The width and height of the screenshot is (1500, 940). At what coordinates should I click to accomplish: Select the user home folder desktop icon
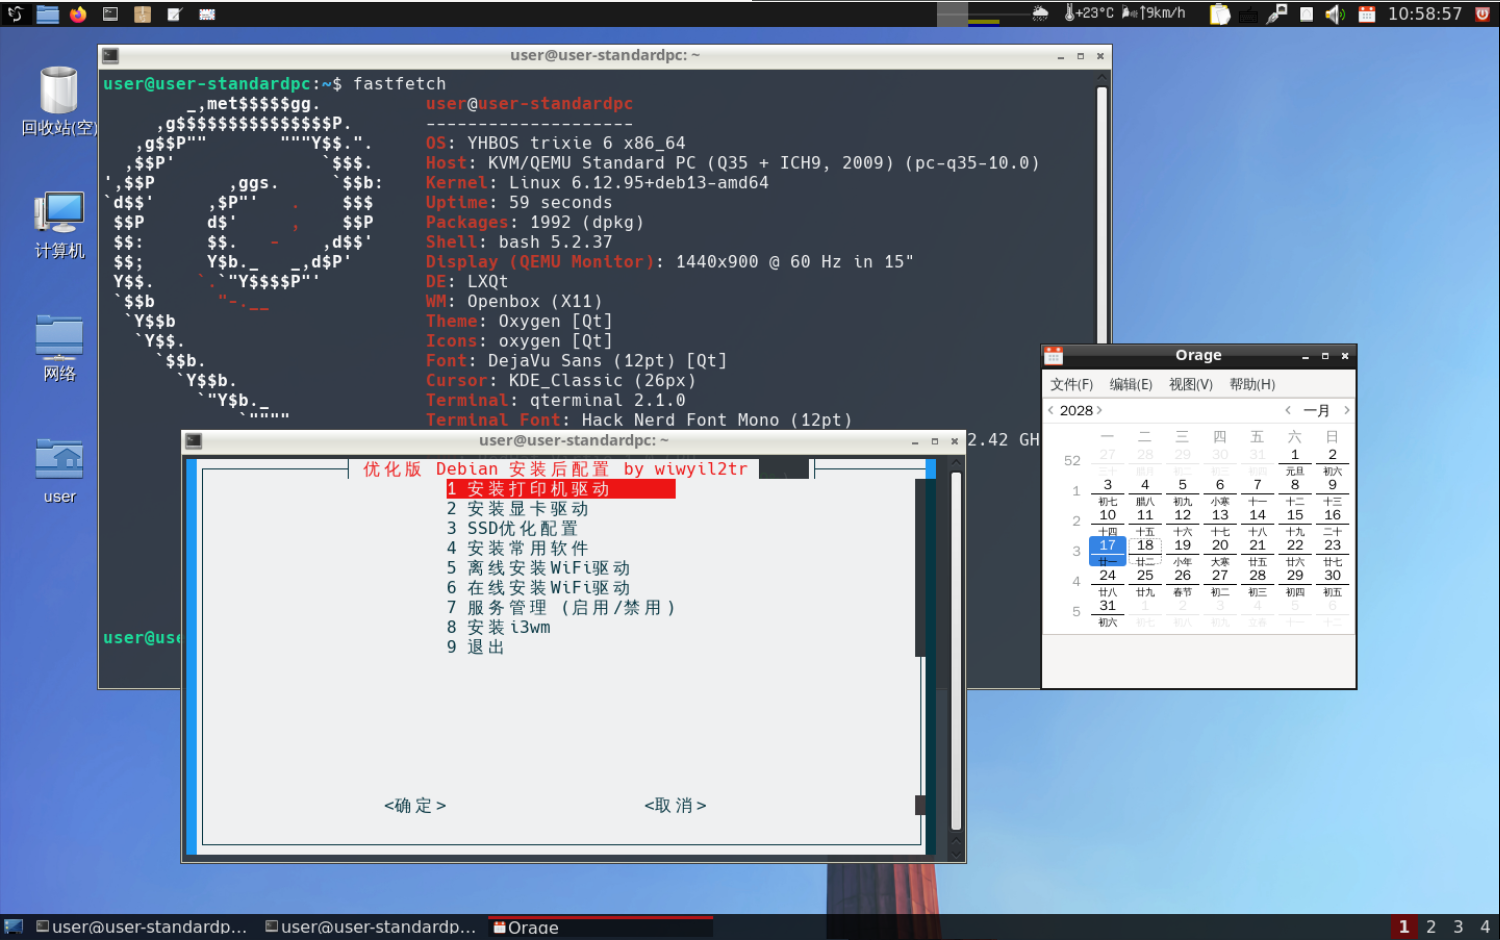pos(59,471)
